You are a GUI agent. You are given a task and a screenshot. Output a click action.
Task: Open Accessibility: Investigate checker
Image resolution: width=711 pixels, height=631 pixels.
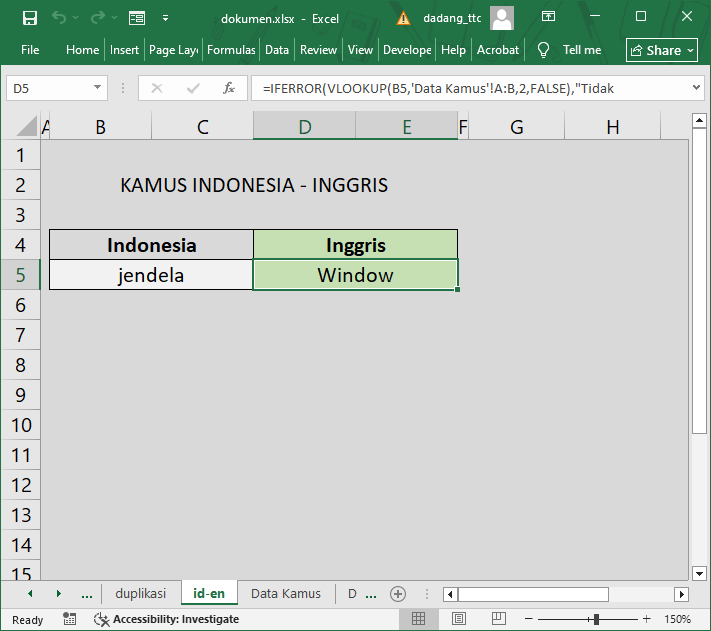coord(166,619)
